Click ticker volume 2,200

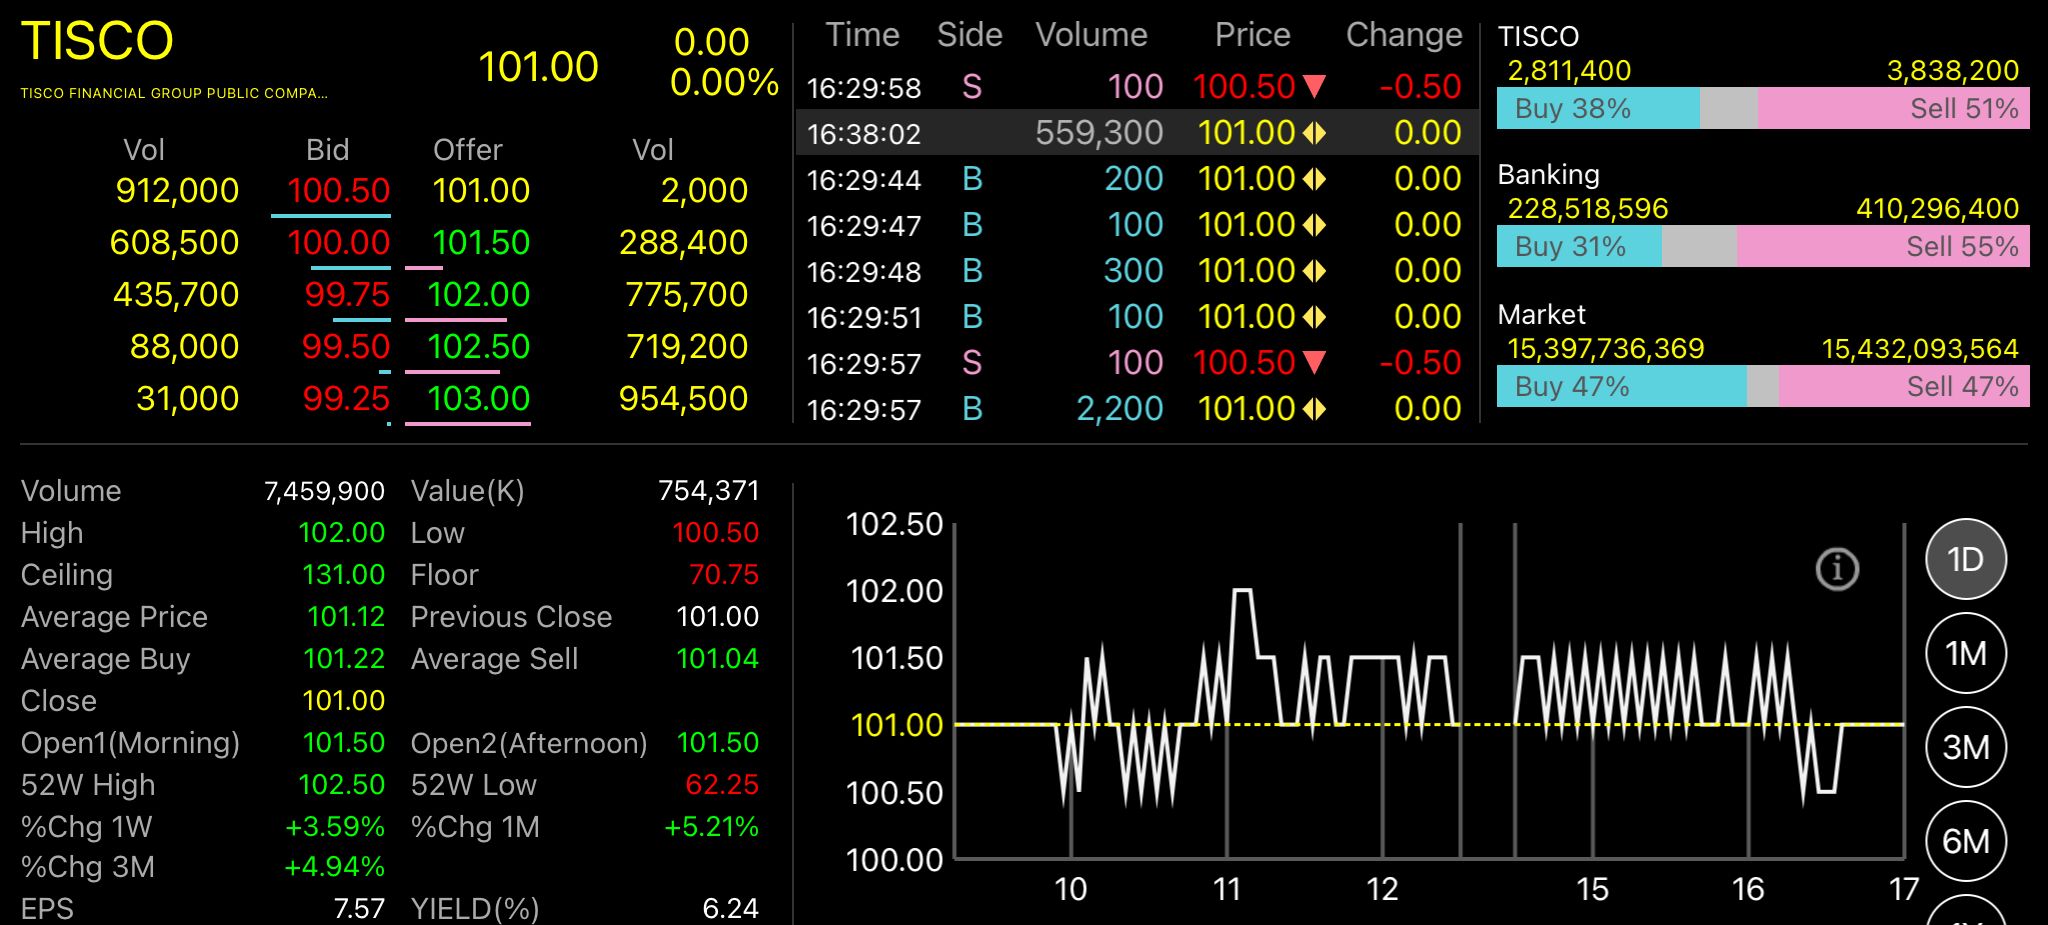[1120, 408]
